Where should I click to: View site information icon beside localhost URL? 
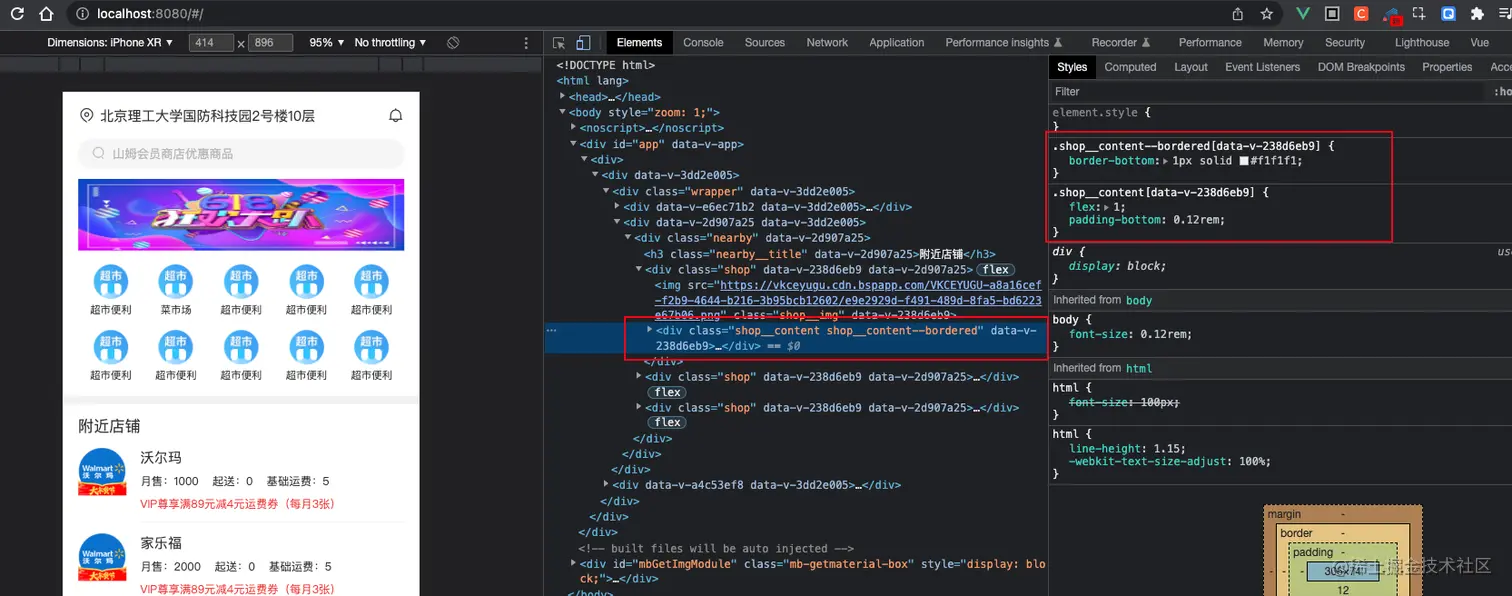point(82,14)
